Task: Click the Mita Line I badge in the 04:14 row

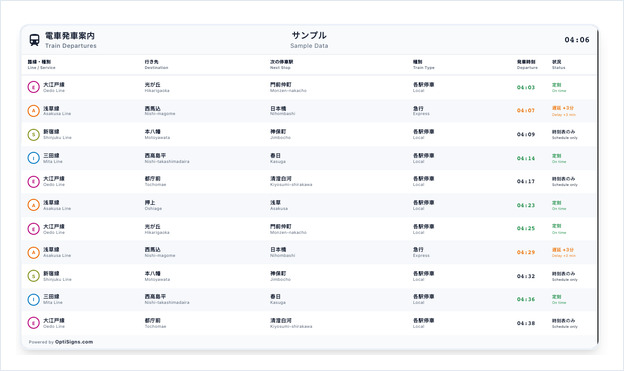Action: pyautogui.click(x=33, y=158)
